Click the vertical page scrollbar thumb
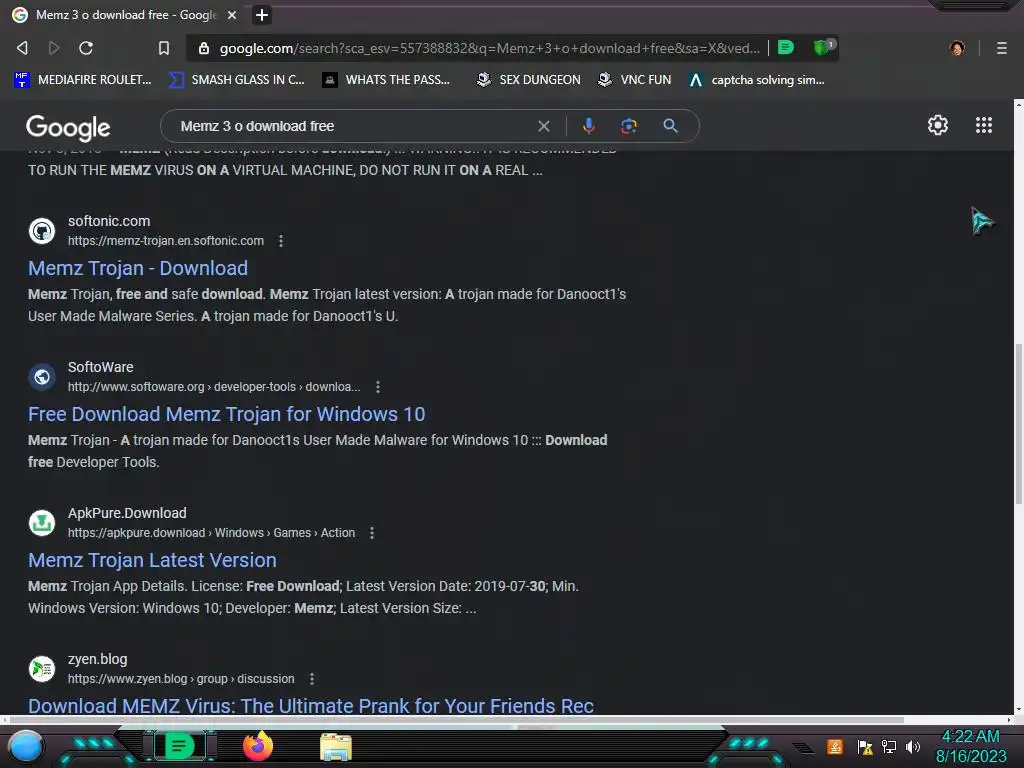Viewport: 1024px width, 768px height. (x=1018, y=424)
